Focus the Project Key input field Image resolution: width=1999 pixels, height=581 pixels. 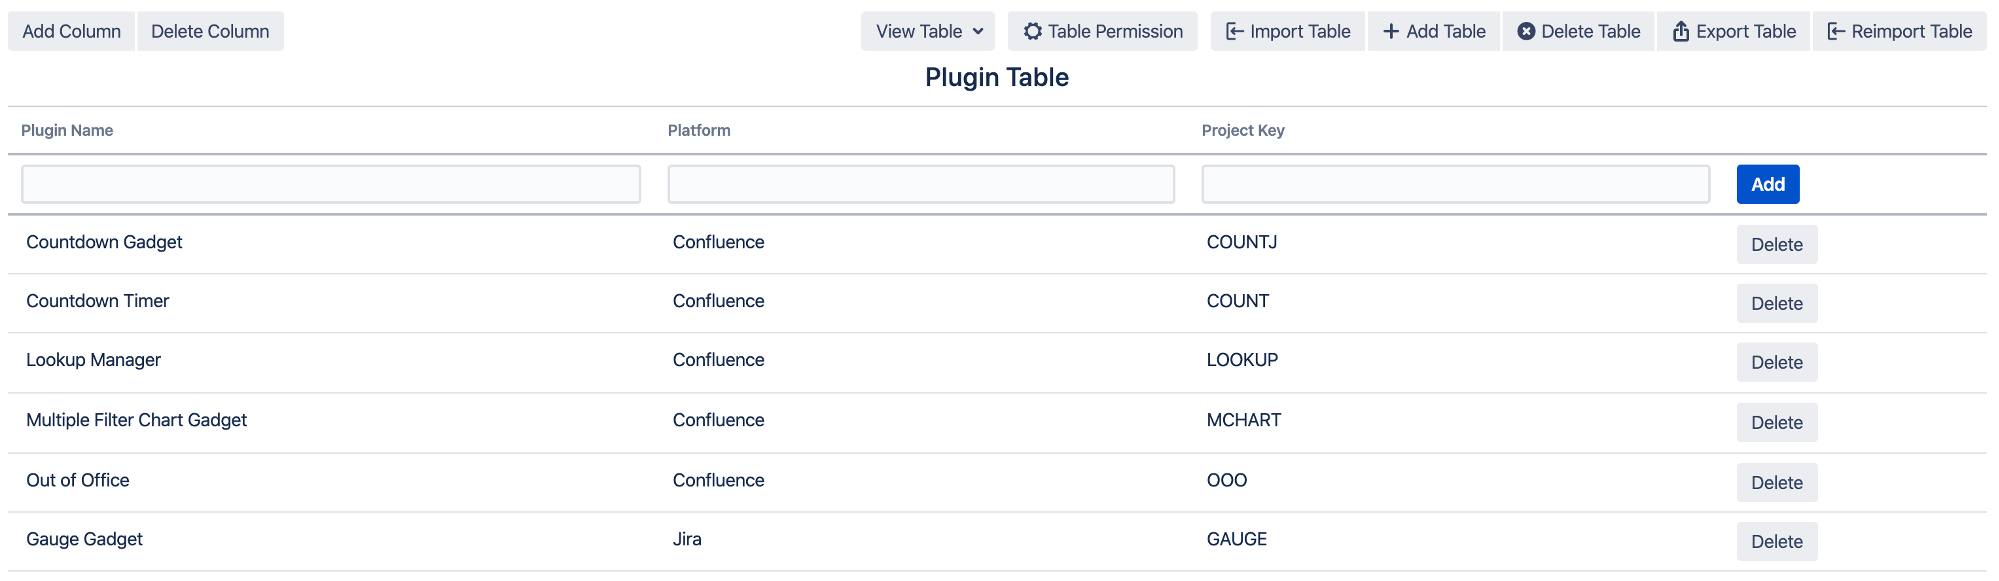click(x=1455, y=184)
